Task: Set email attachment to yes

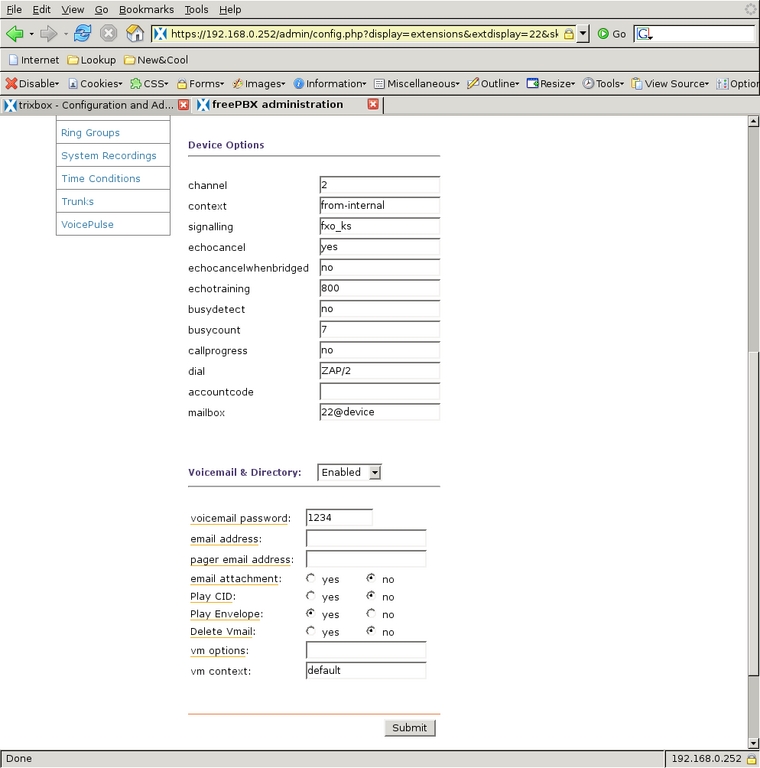Action: pyautogui.click(x=311, y=578)
